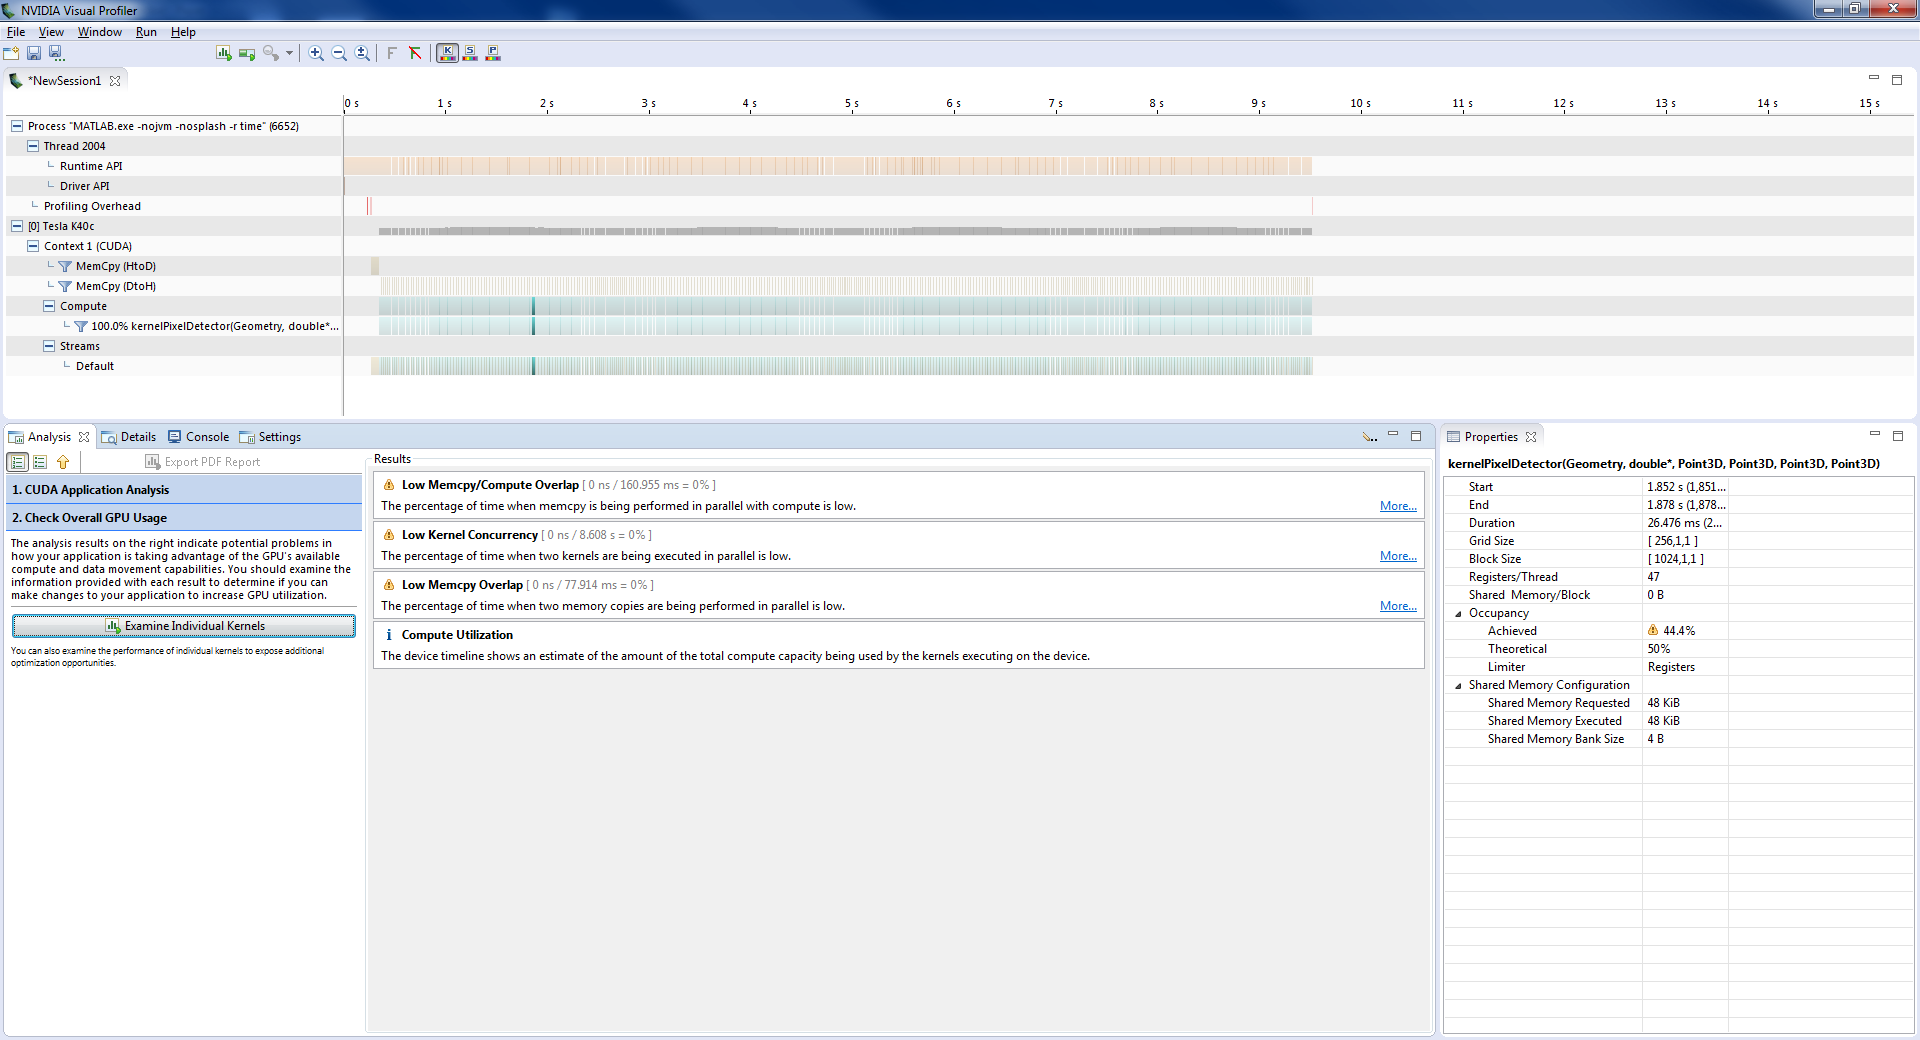This screenshot has width=1920, height=1040.
Task: Close the NewSession1 tab
Action: point(115,81)
